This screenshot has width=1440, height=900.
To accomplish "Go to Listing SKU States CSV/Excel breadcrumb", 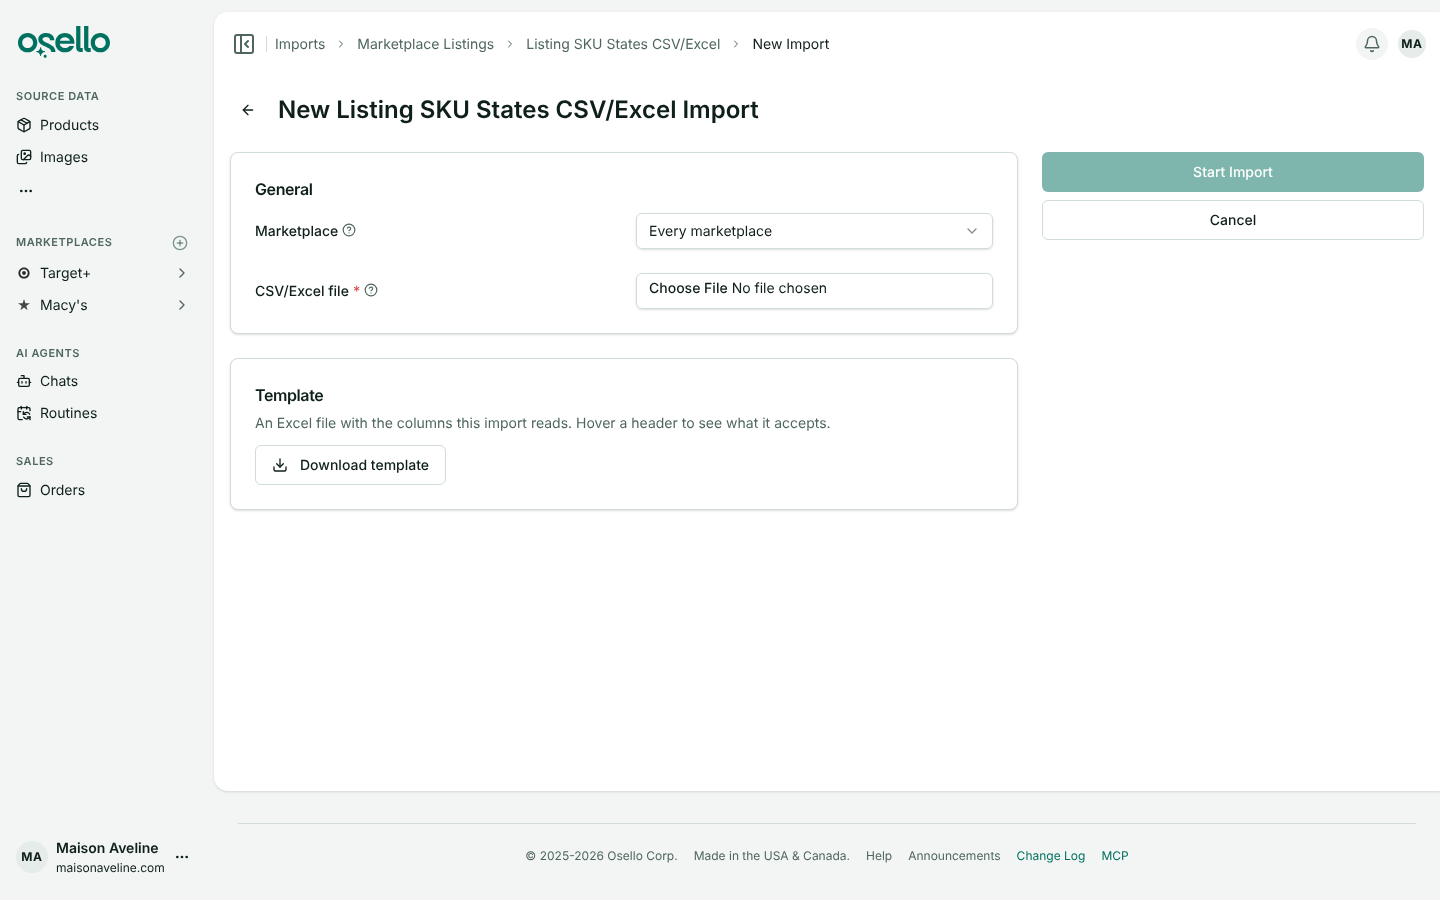I will click(623, 44).
